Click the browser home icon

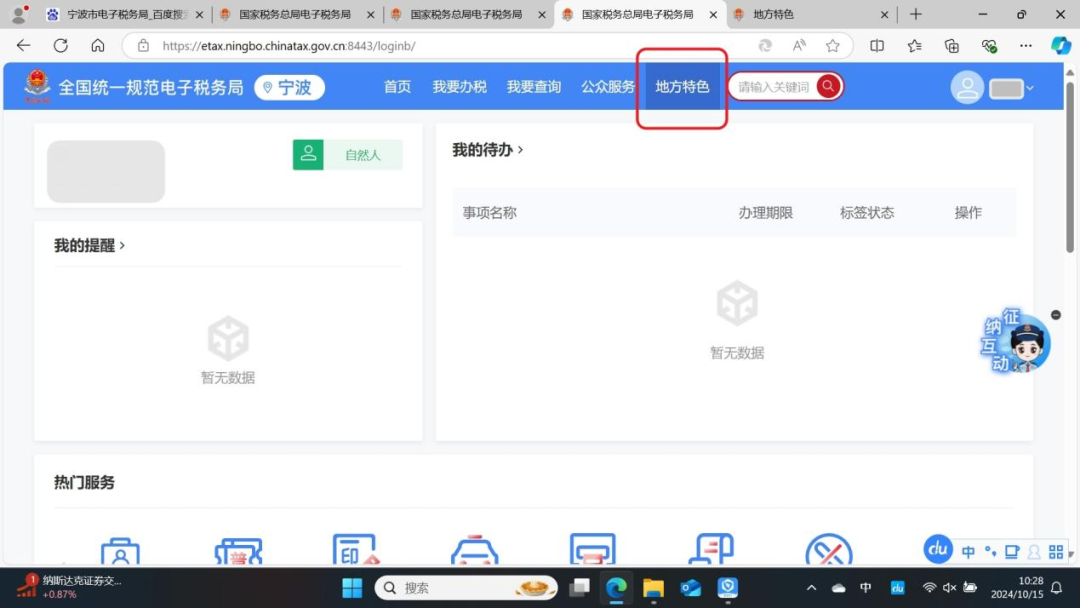click(x=98, y=46)
